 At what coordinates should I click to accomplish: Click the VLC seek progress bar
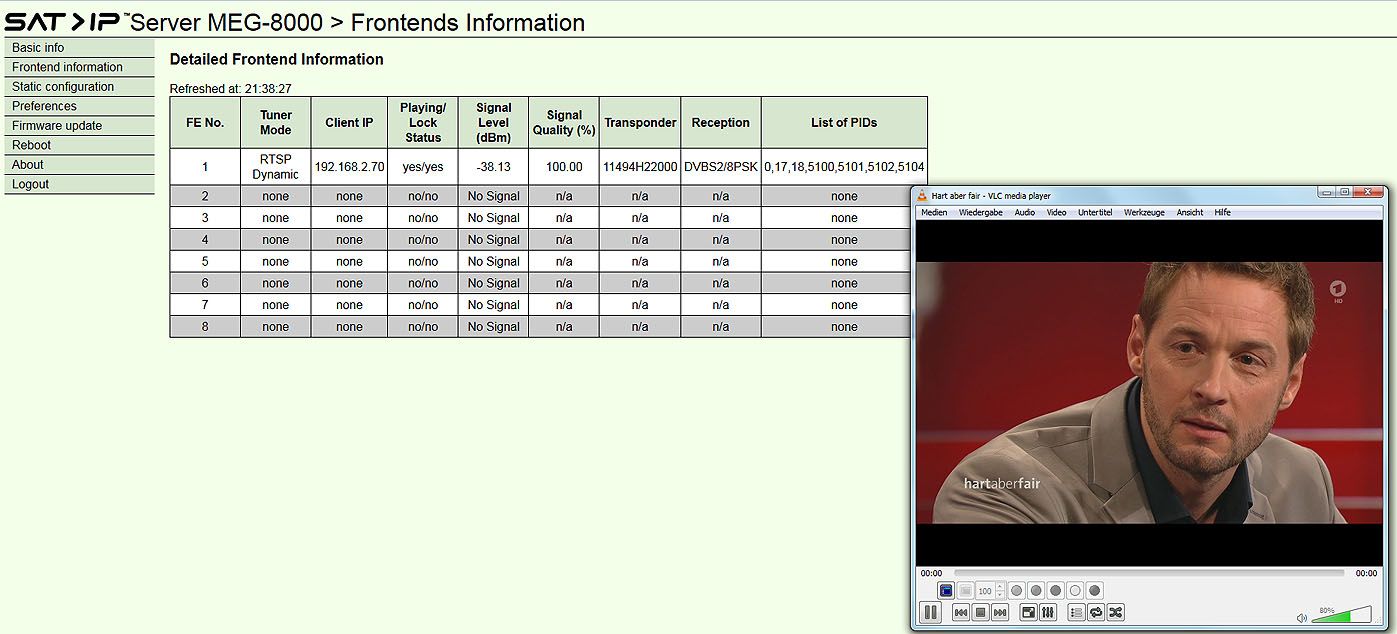(1149, 573)
